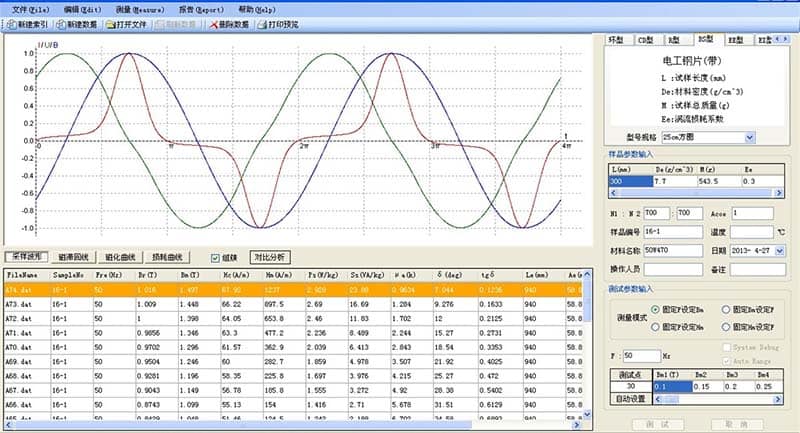Click the F frequency field showing 50
Screen dimensions: 800x433
pos(642,355)
